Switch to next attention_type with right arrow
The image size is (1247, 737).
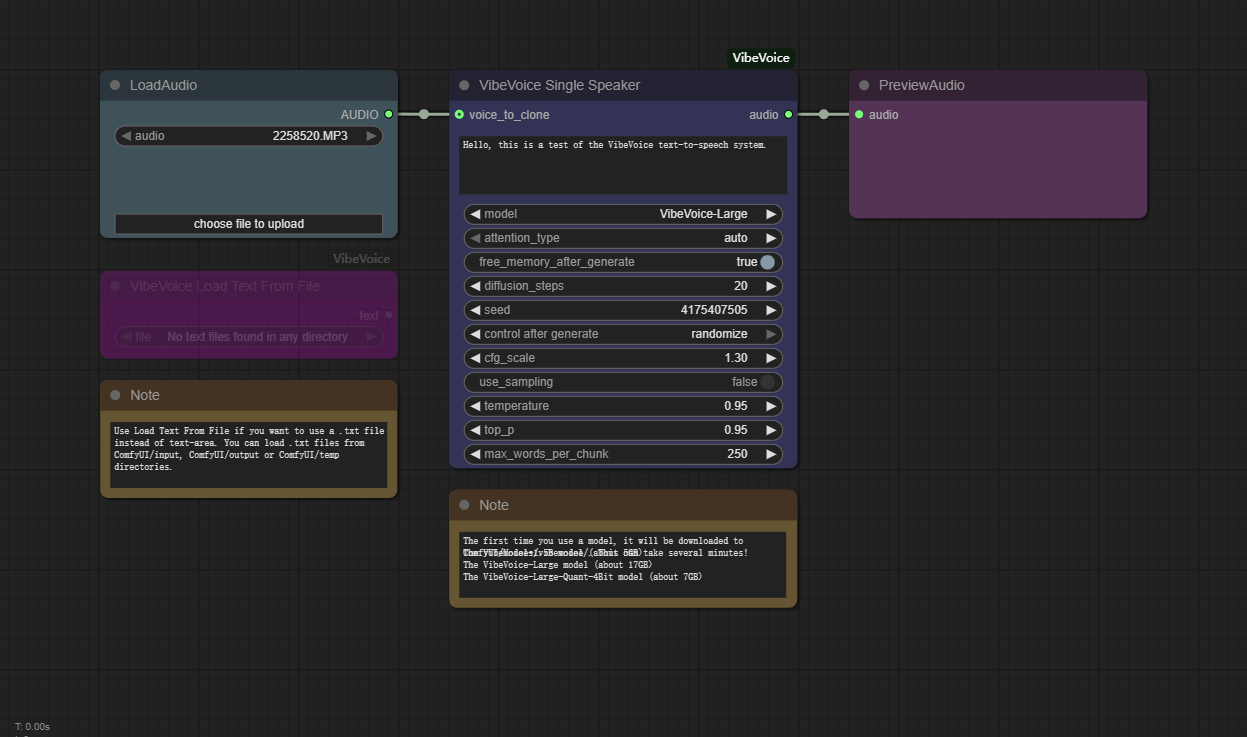click(771, 238)
